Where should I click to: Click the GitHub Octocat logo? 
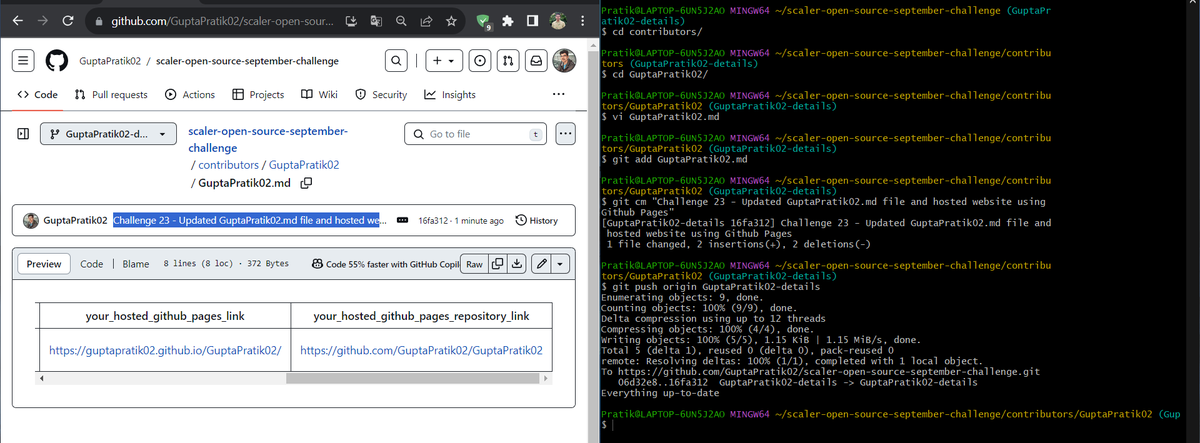pos(57,61)
